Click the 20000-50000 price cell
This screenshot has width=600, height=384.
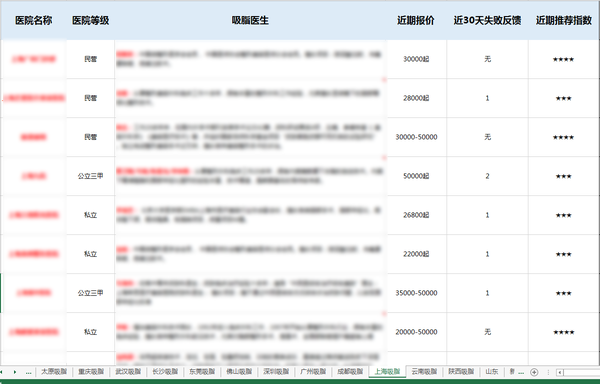click(x=416, y=332)
